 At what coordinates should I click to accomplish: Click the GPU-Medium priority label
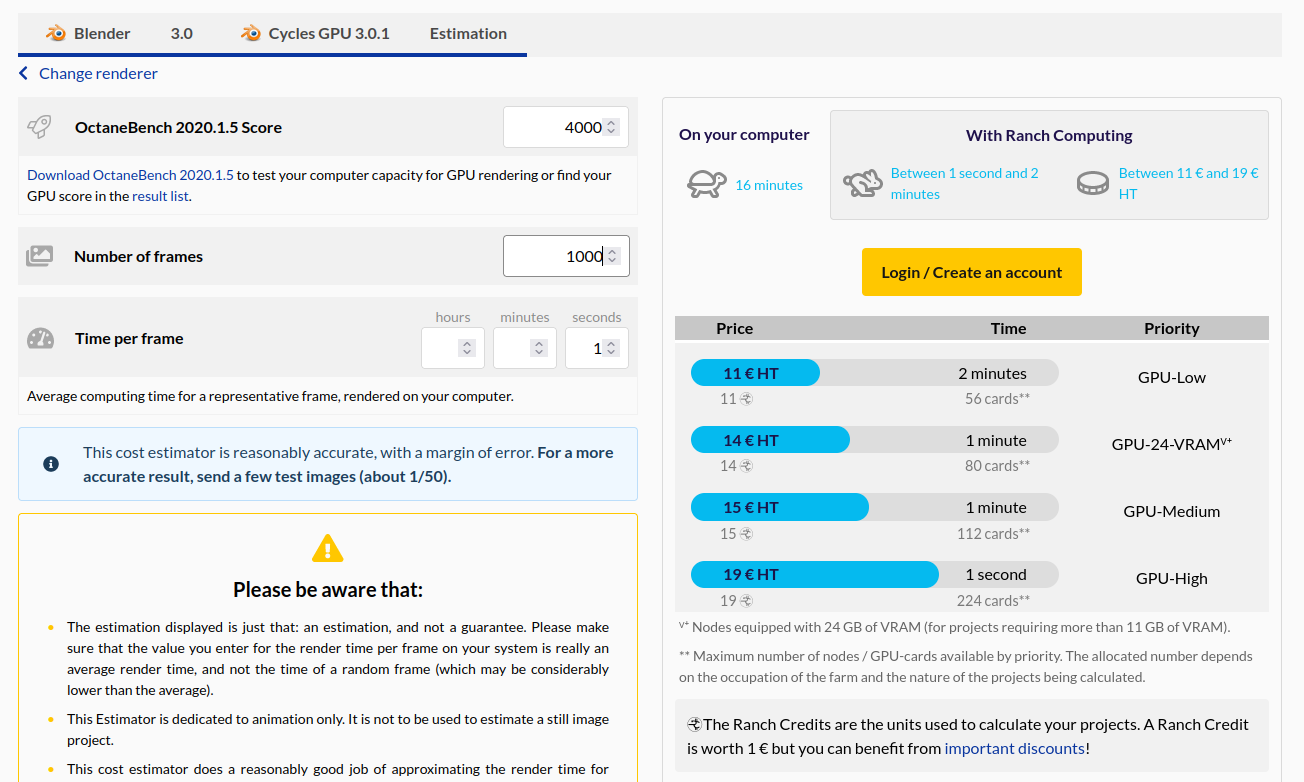1172,511
